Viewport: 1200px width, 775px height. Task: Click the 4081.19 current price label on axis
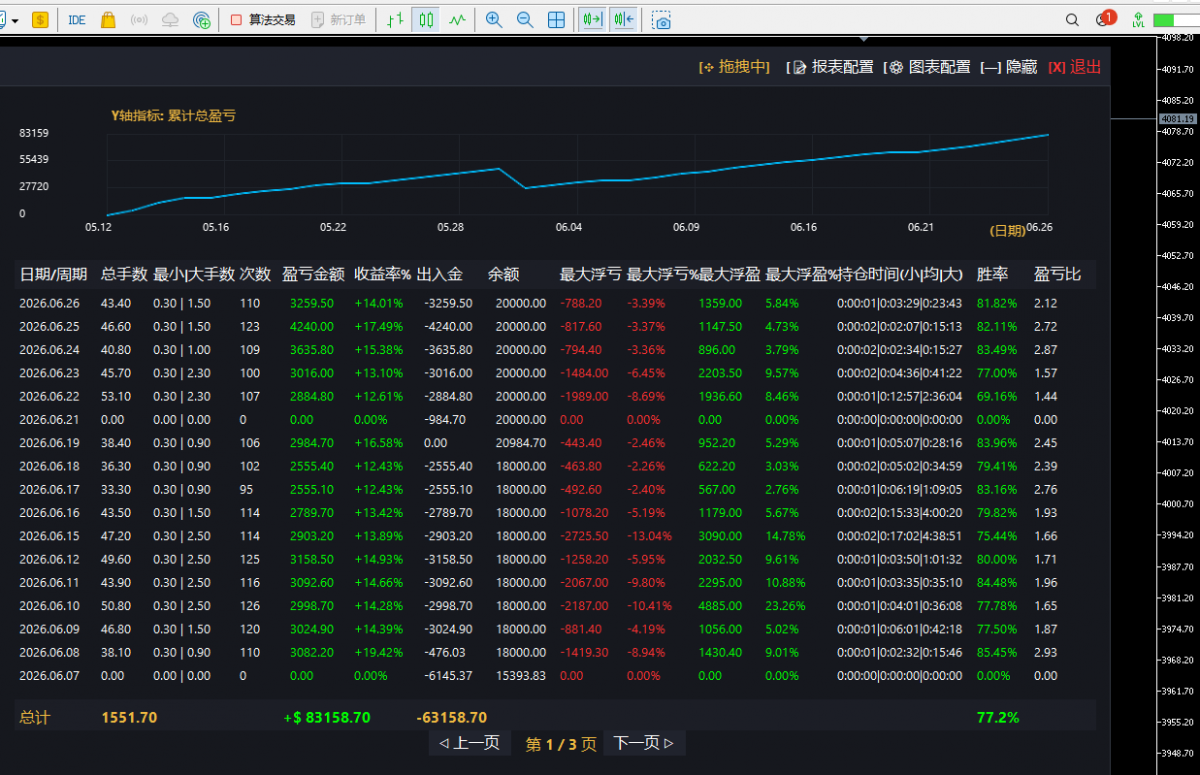pos(1177,118)
